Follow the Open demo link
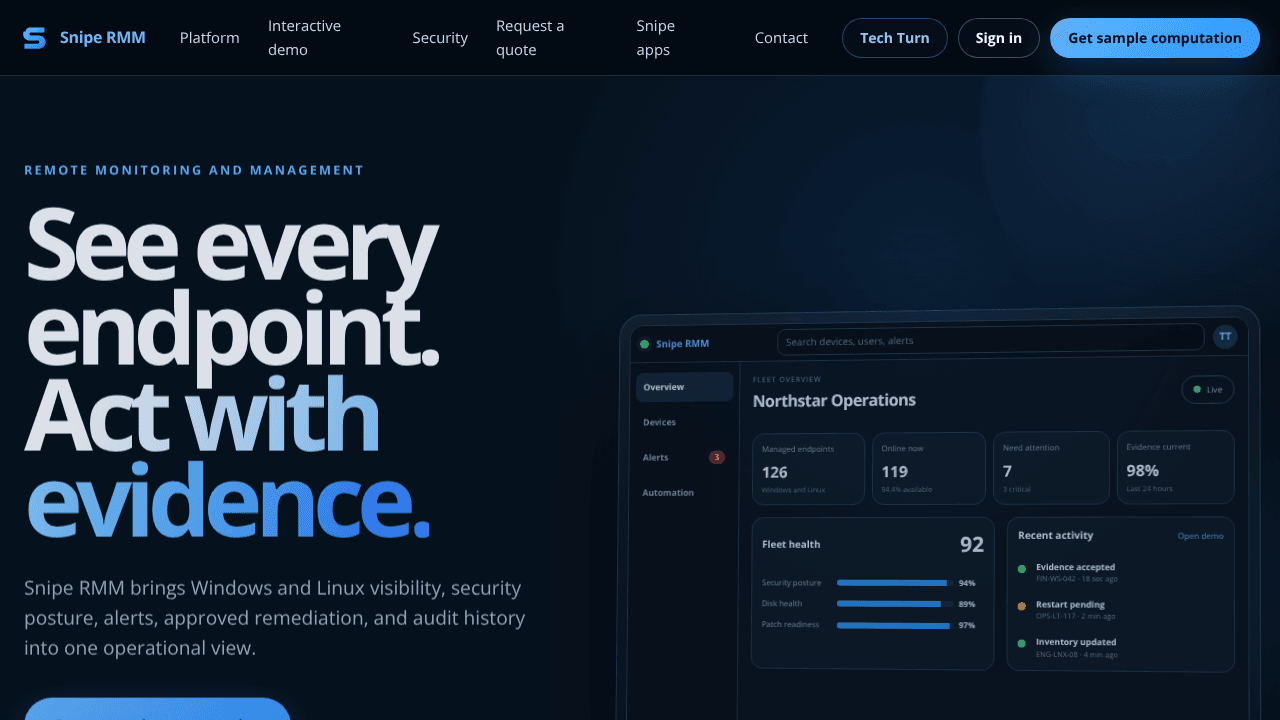Image resolution: width=1280 pixels, height=720 pixels. tap(1200, 536)
